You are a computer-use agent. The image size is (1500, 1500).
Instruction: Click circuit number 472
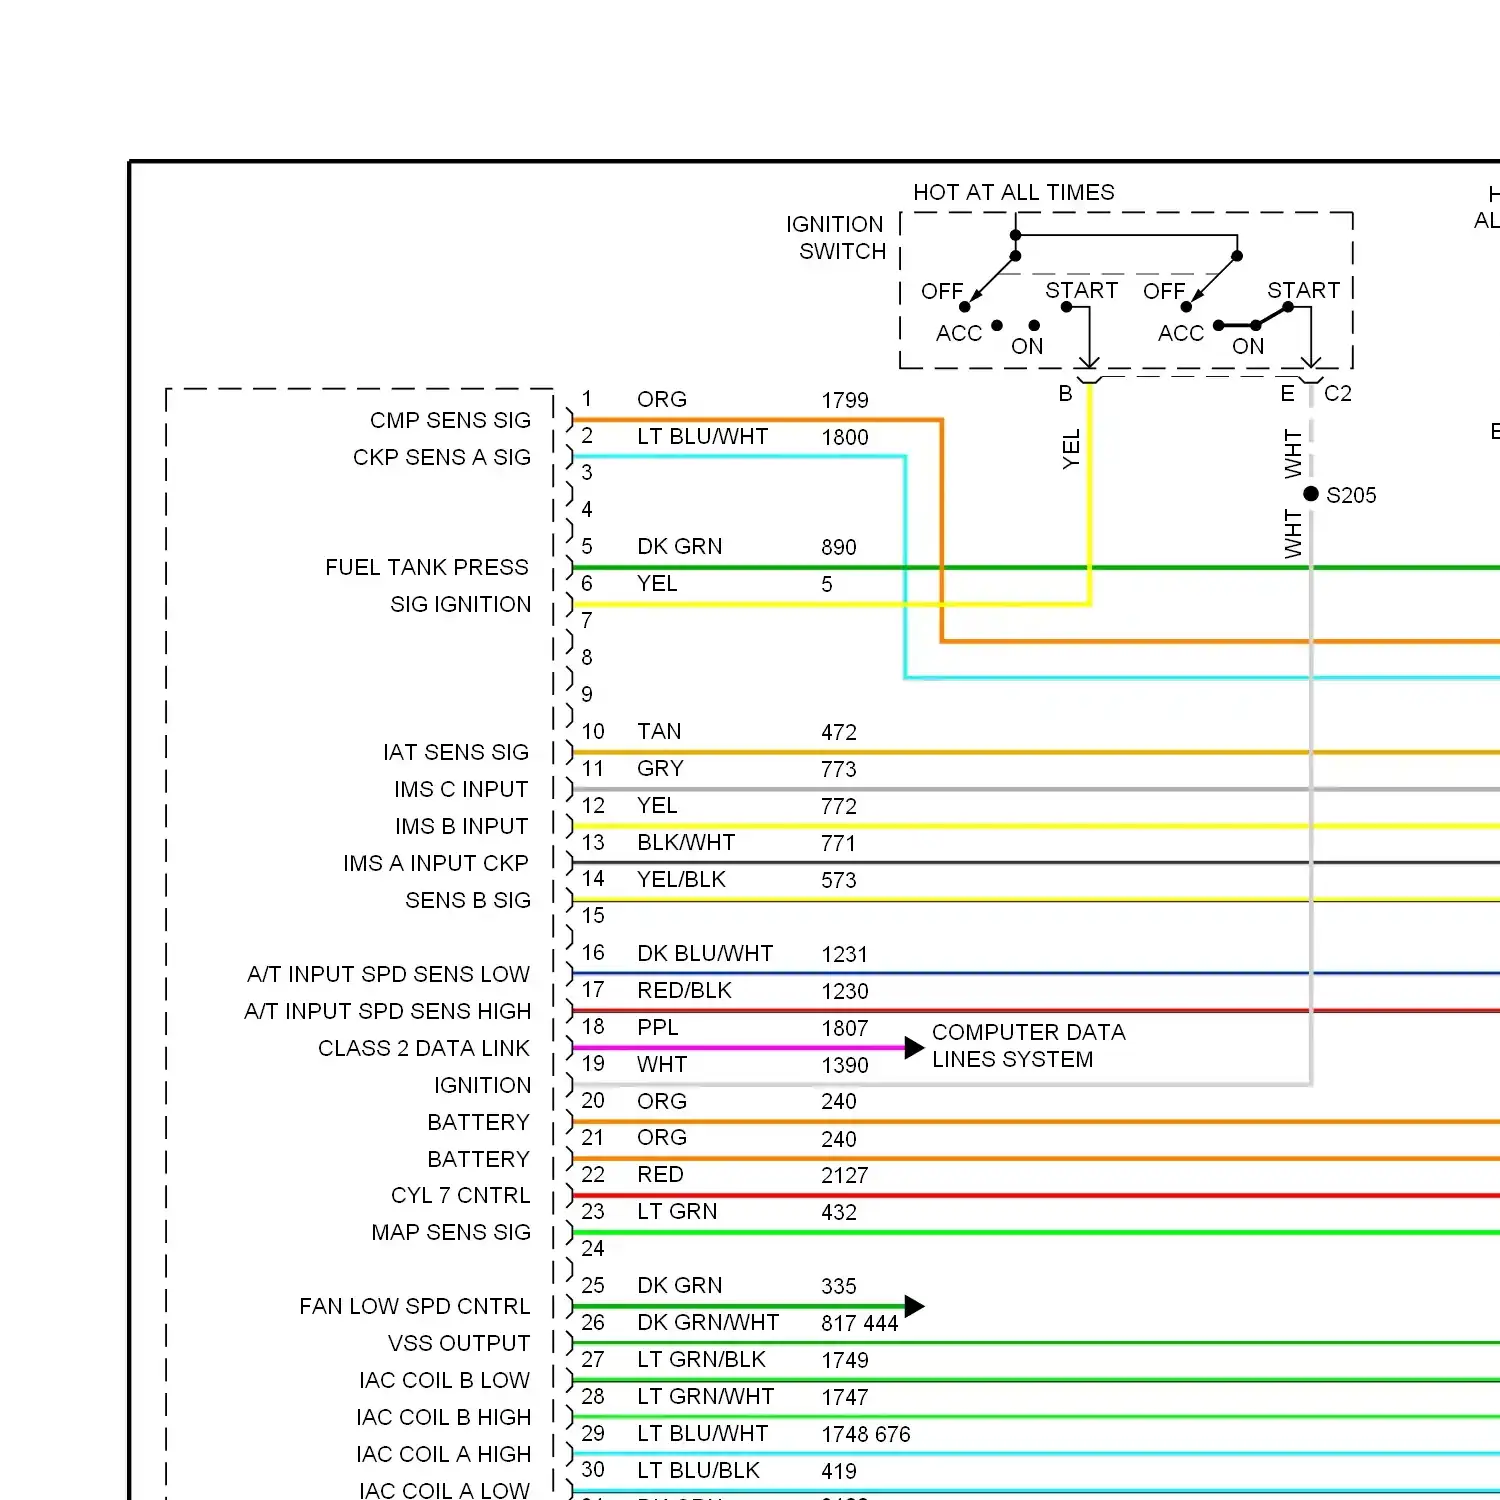pyautogui.click(x=839, y=732)
